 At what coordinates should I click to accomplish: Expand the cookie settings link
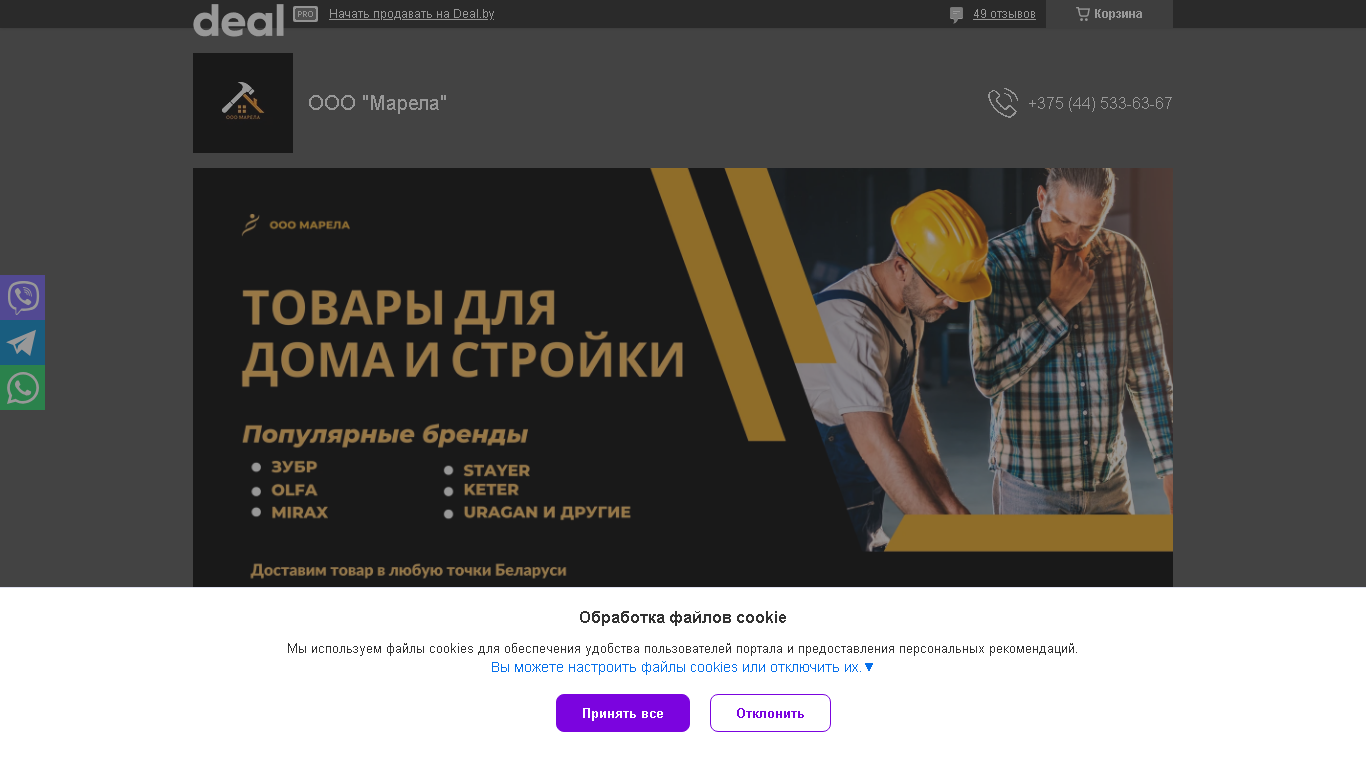click(x=682, y=667)
